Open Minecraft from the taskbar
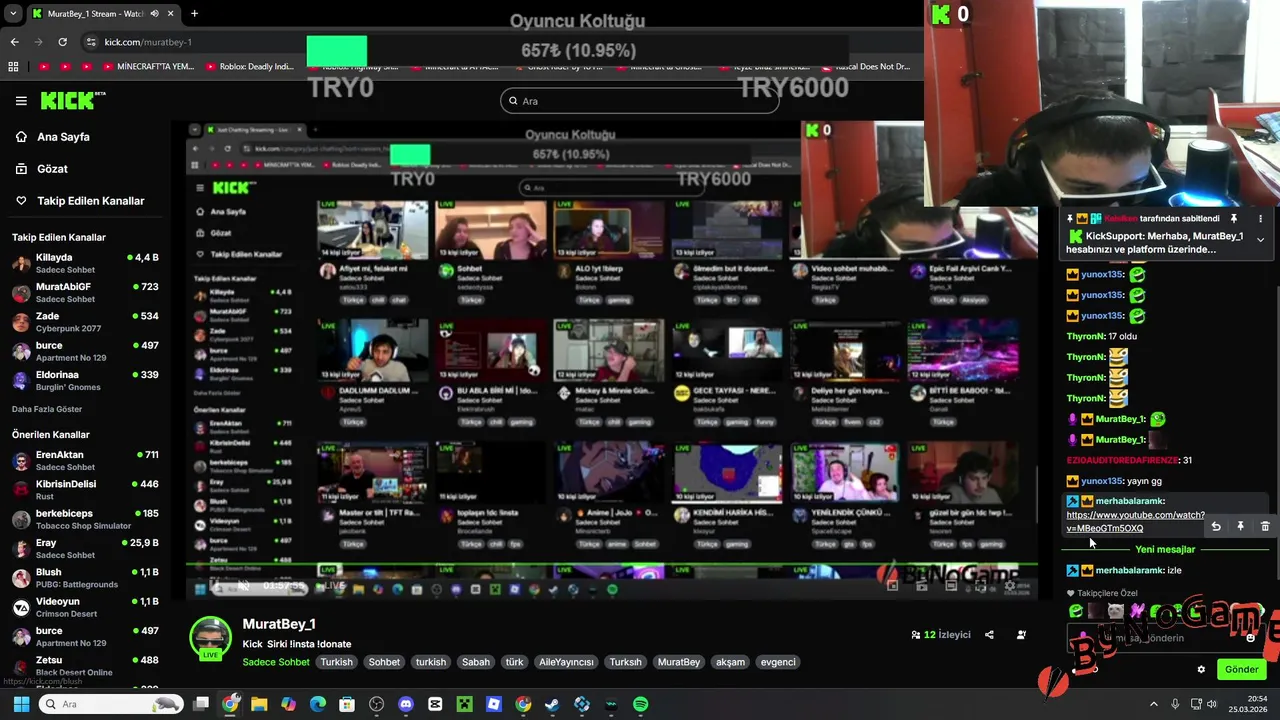This screenshot has width=1280, height=720. tap(465, 704)
